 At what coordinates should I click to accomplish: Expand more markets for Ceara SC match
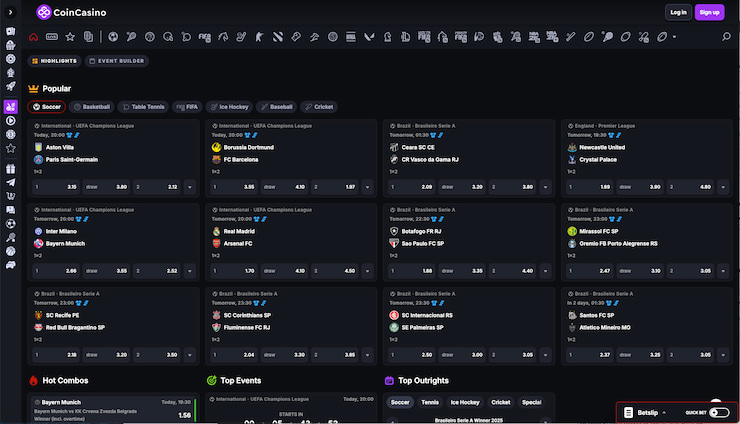point(546,187)
